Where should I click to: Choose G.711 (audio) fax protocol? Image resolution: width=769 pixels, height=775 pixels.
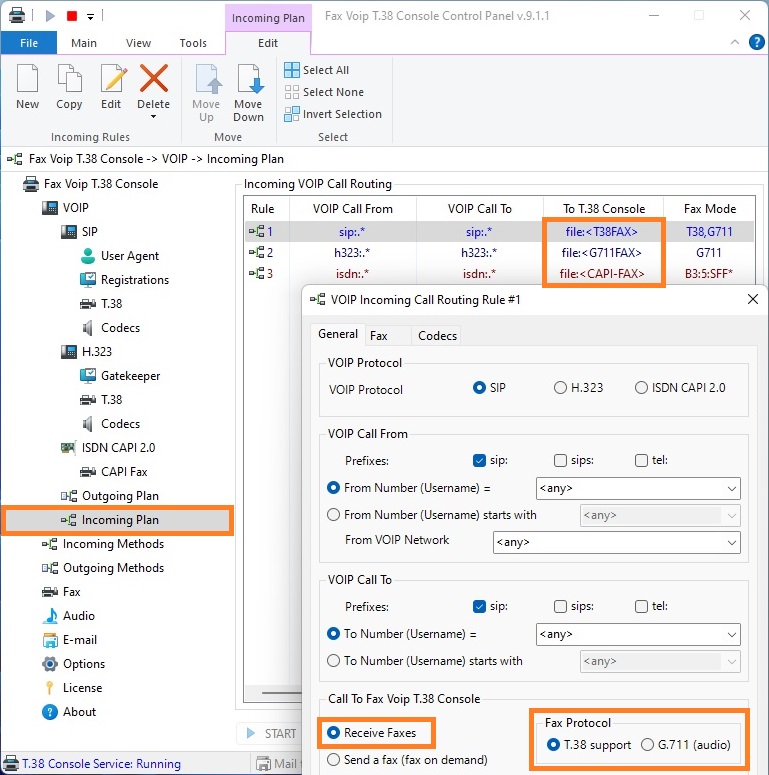coord(647,745)
